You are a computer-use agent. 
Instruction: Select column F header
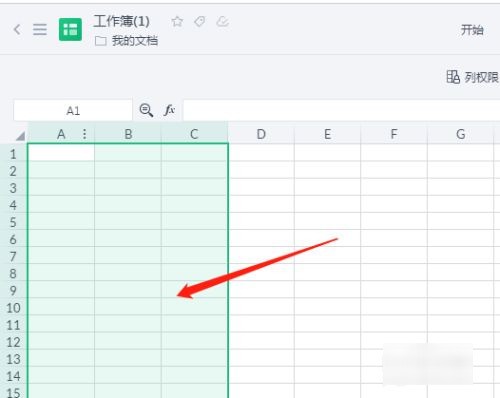pos(394,134)
